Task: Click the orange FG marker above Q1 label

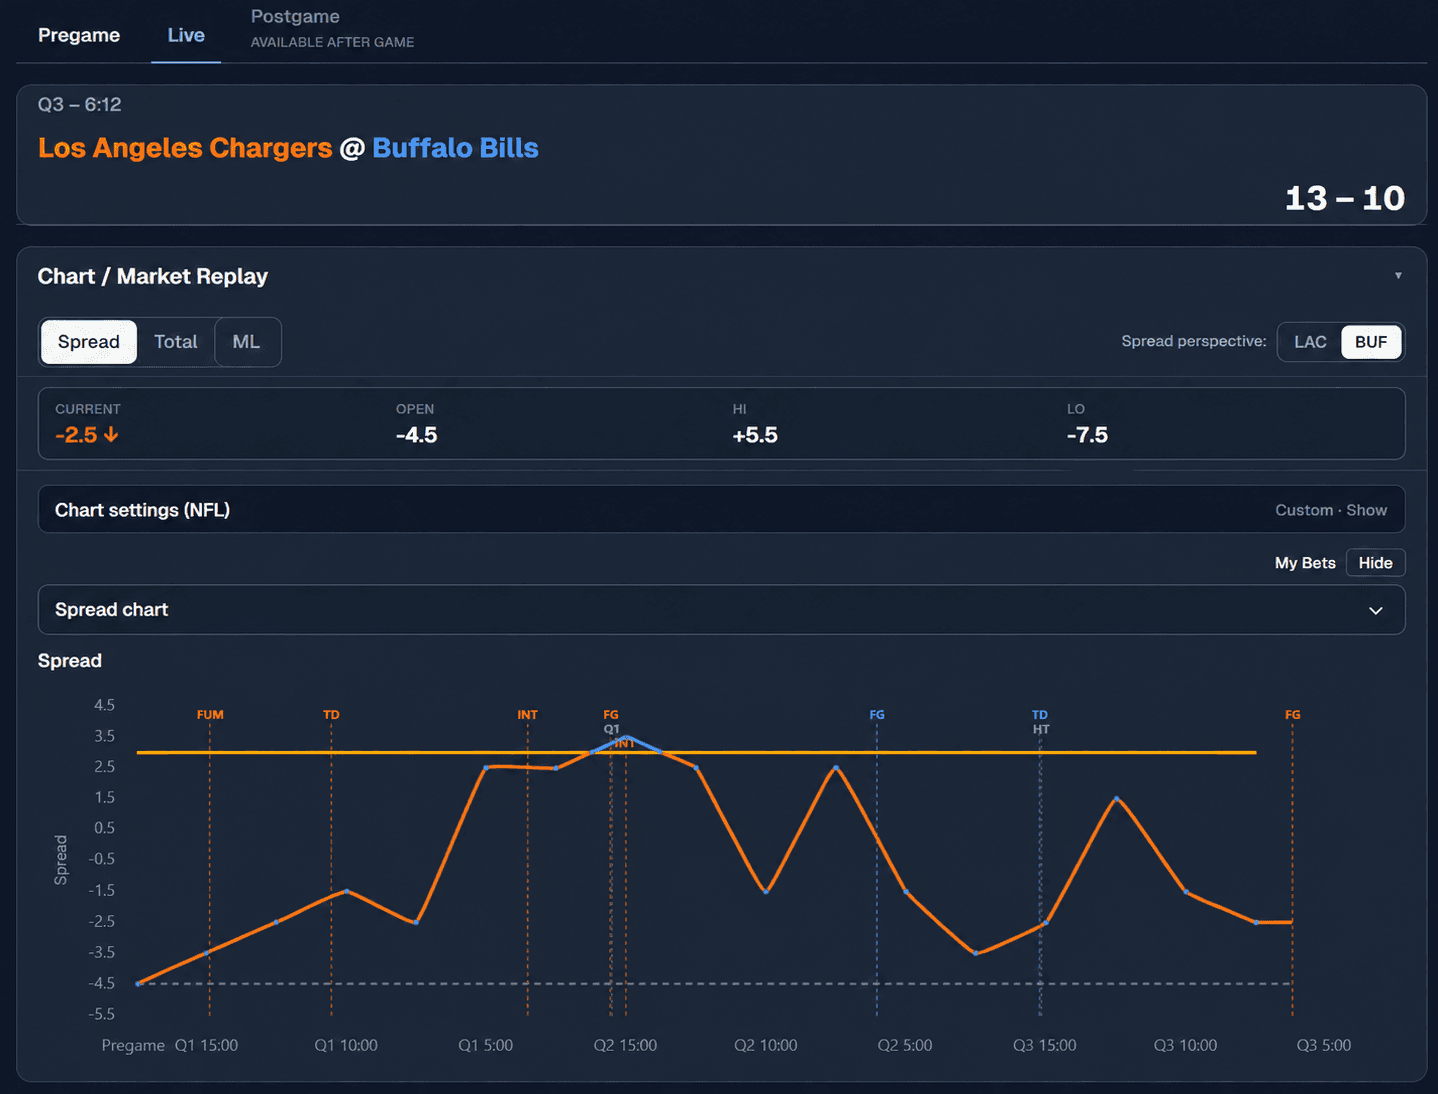Action: tap(611, 715)
